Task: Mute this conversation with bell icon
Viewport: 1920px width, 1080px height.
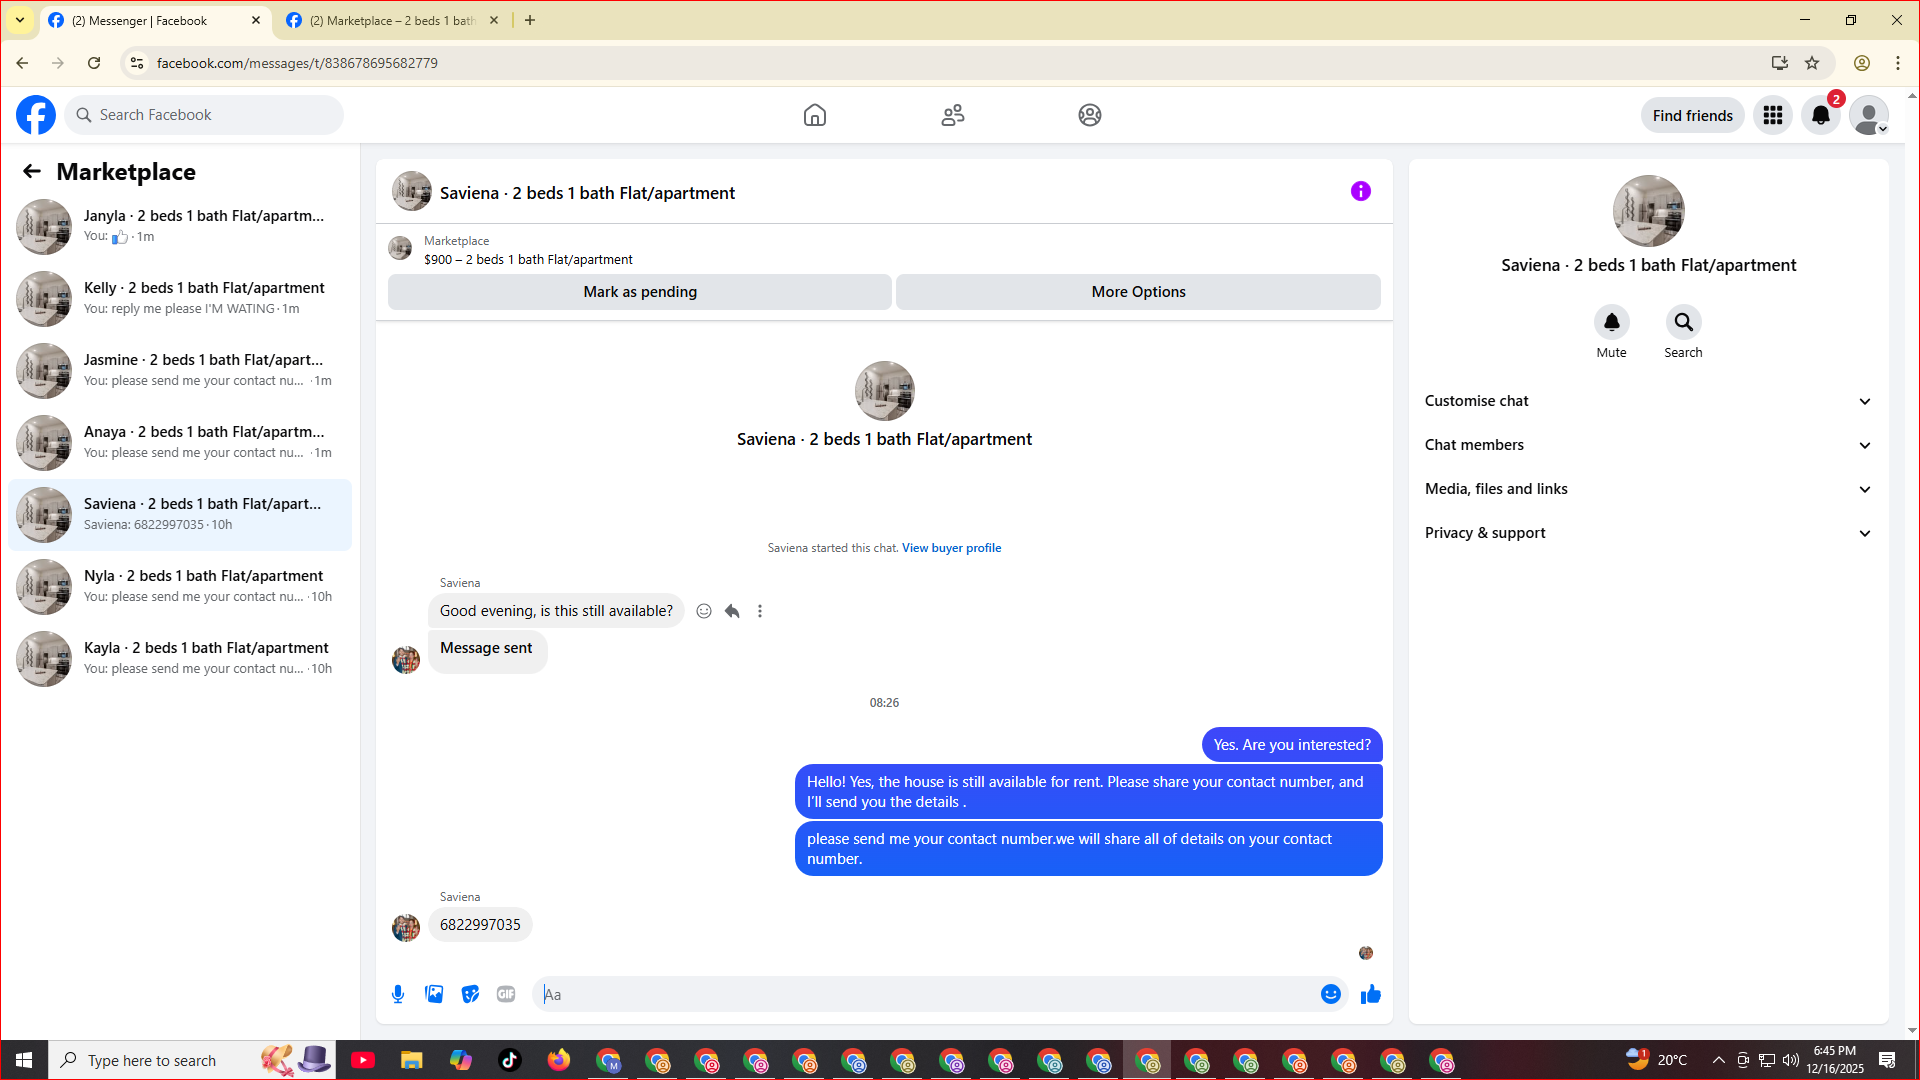Action: tap(1612, 322)
